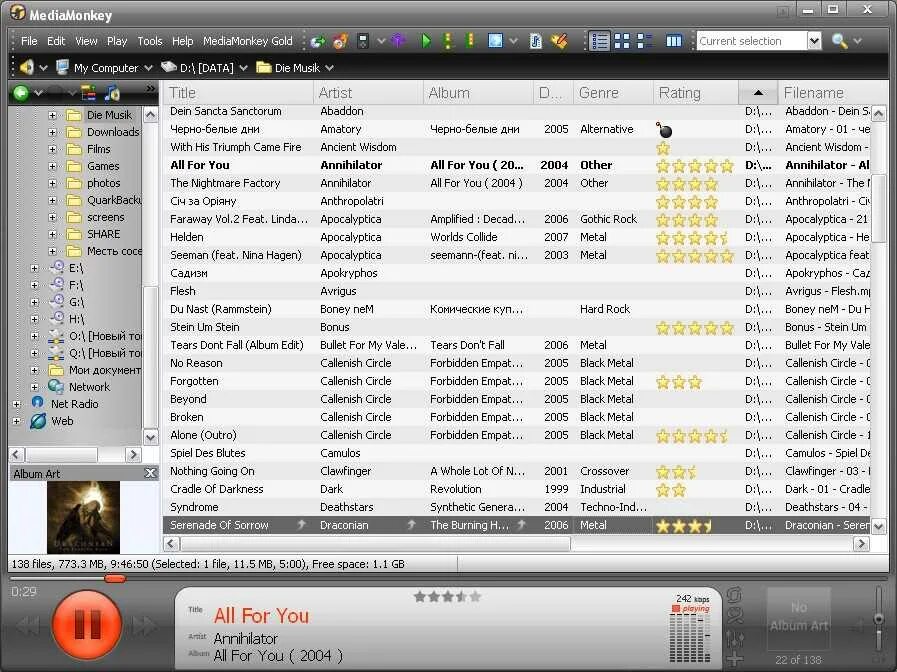Click the music note document toolbar icon
The image size is (897, 672).
coord(535,41)
